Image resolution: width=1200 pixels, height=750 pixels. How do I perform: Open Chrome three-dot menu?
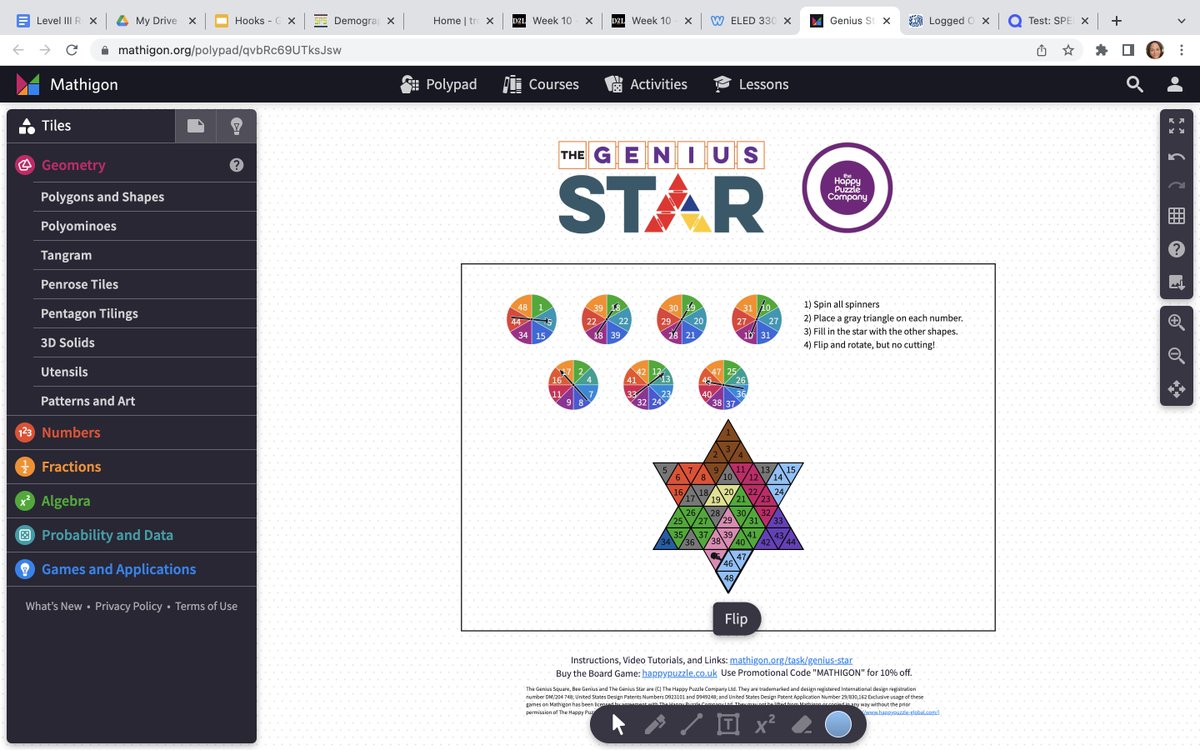[1182, 50]
